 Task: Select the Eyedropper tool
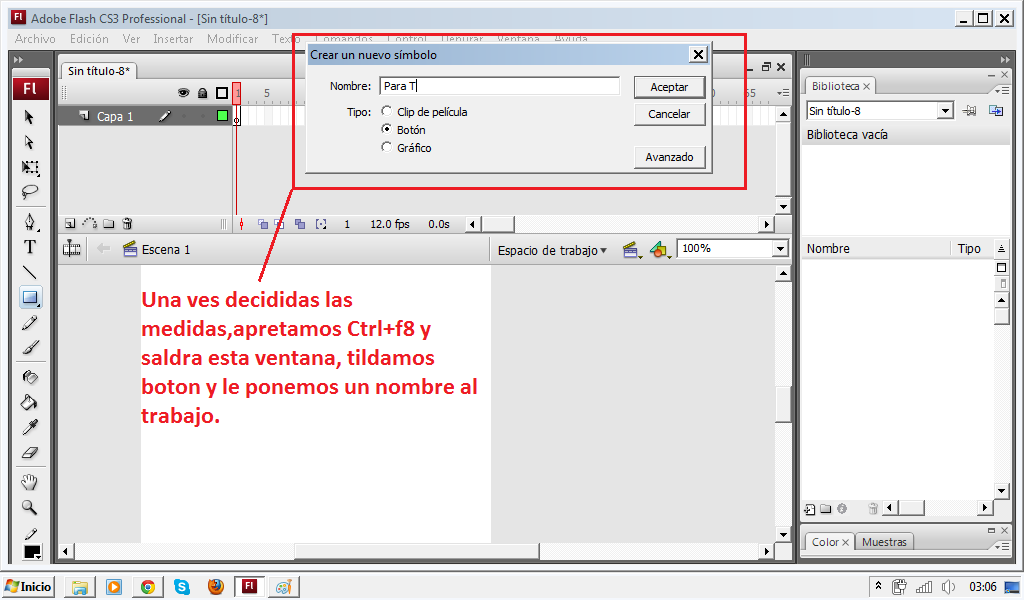(30, 427)
